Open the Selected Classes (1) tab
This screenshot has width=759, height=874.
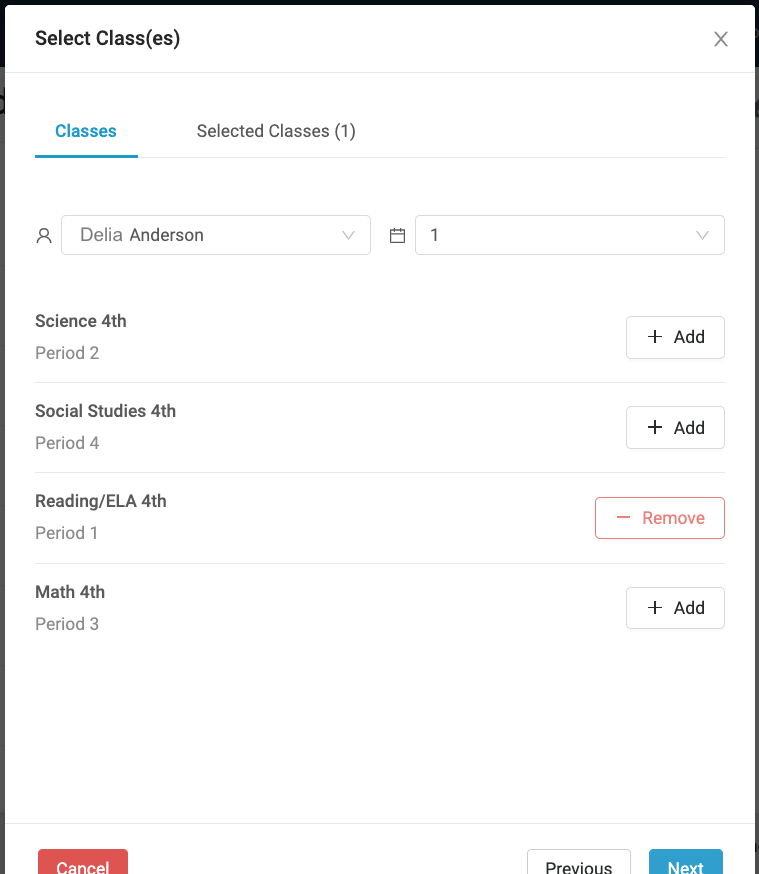[x=276, y=131]
